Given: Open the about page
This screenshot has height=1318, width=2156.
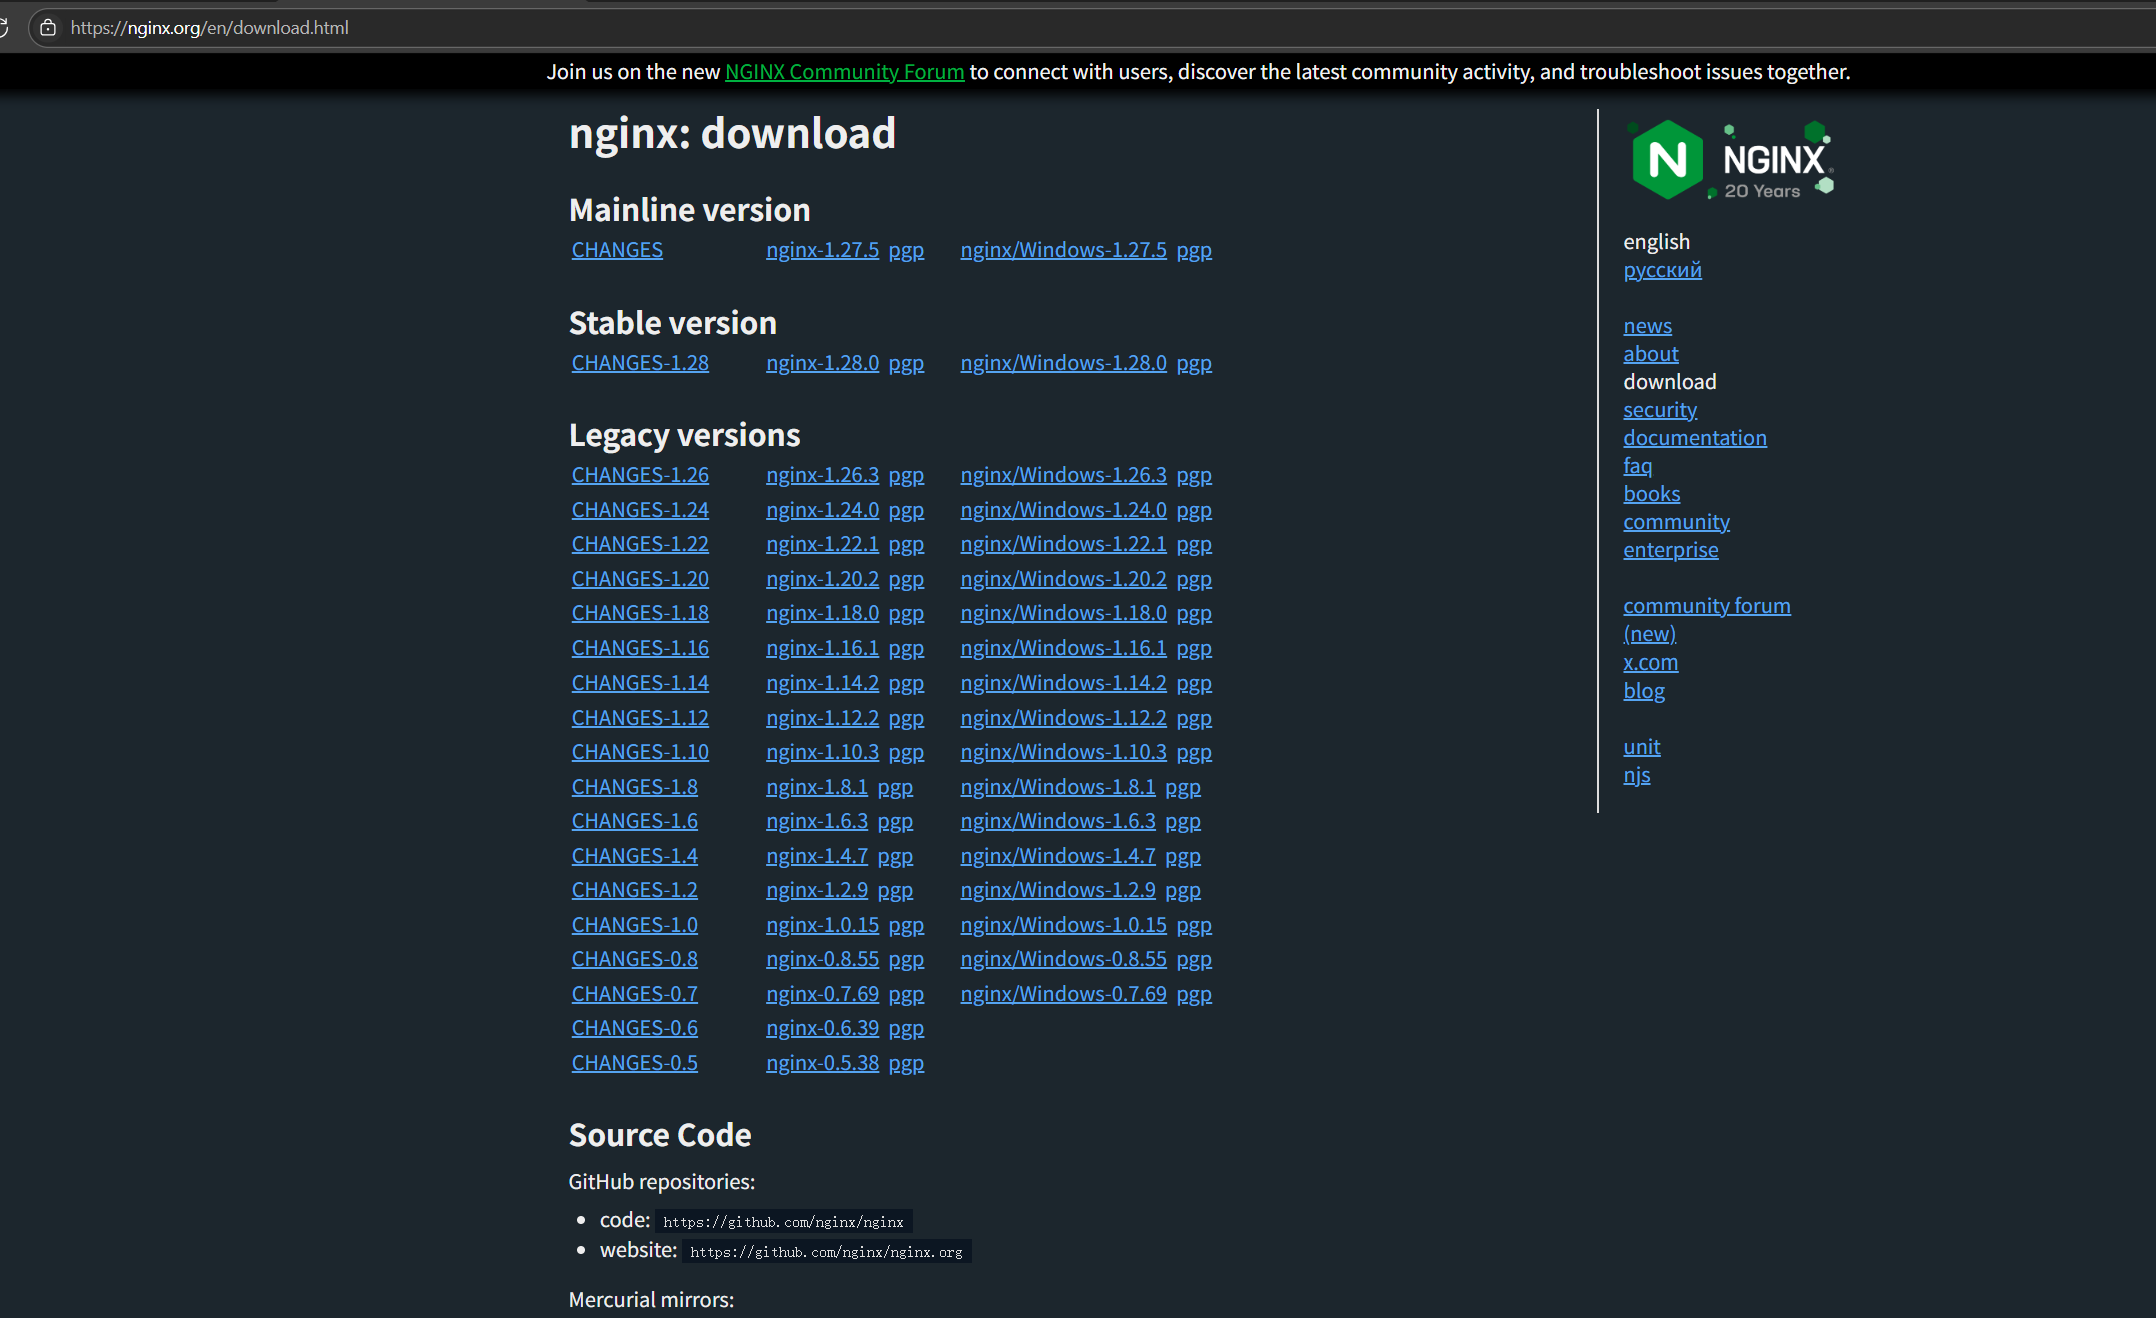Looking at the screenshot, I should click(1650, 354).
